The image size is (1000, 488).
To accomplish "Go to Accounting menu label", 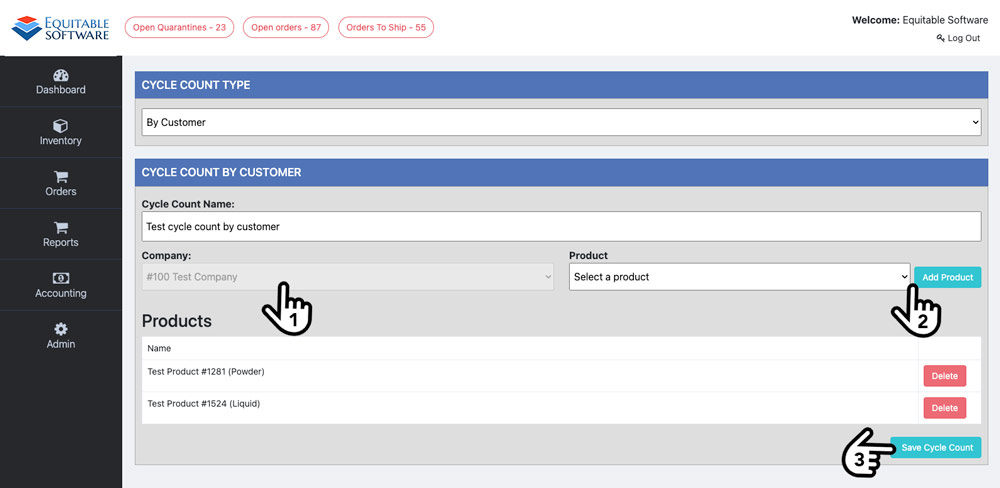I will coord(61,293).
